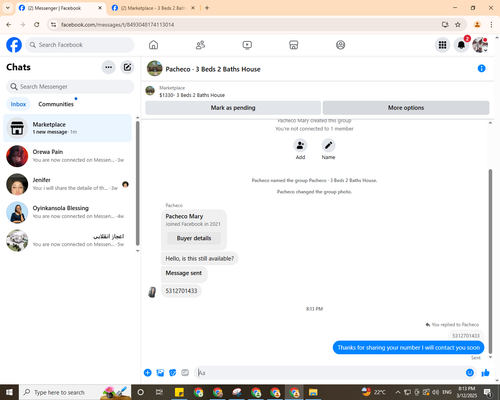
Task: Switch to Marketplace - 3 Beds browser tab
Action: pos(153,8)
